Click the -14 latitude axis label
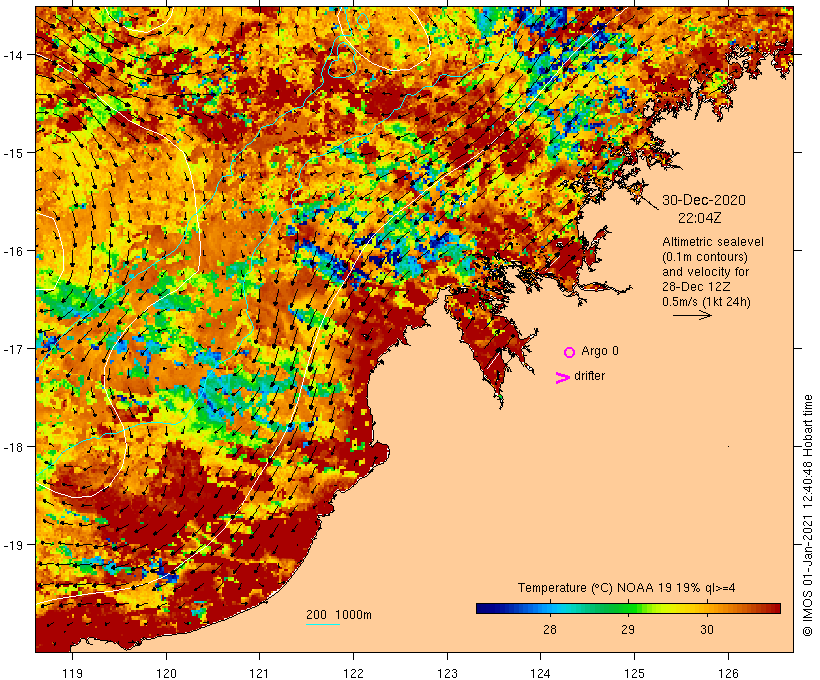The height and width of the screenshot is (680, 820). click(13, 55)
